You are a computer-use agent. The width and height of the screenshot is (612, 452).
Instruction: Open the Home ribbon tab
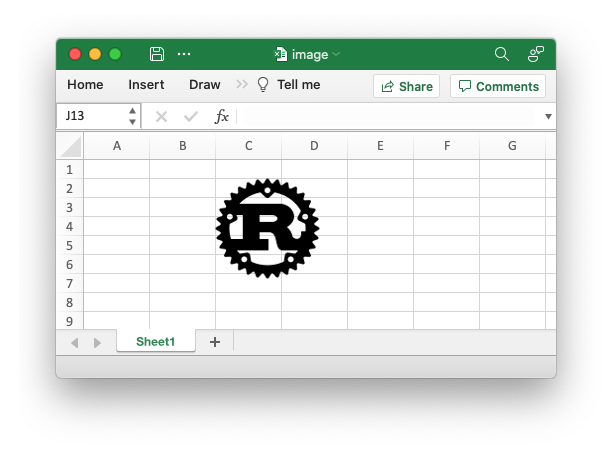pyautogui.click(x=85, y=85)
